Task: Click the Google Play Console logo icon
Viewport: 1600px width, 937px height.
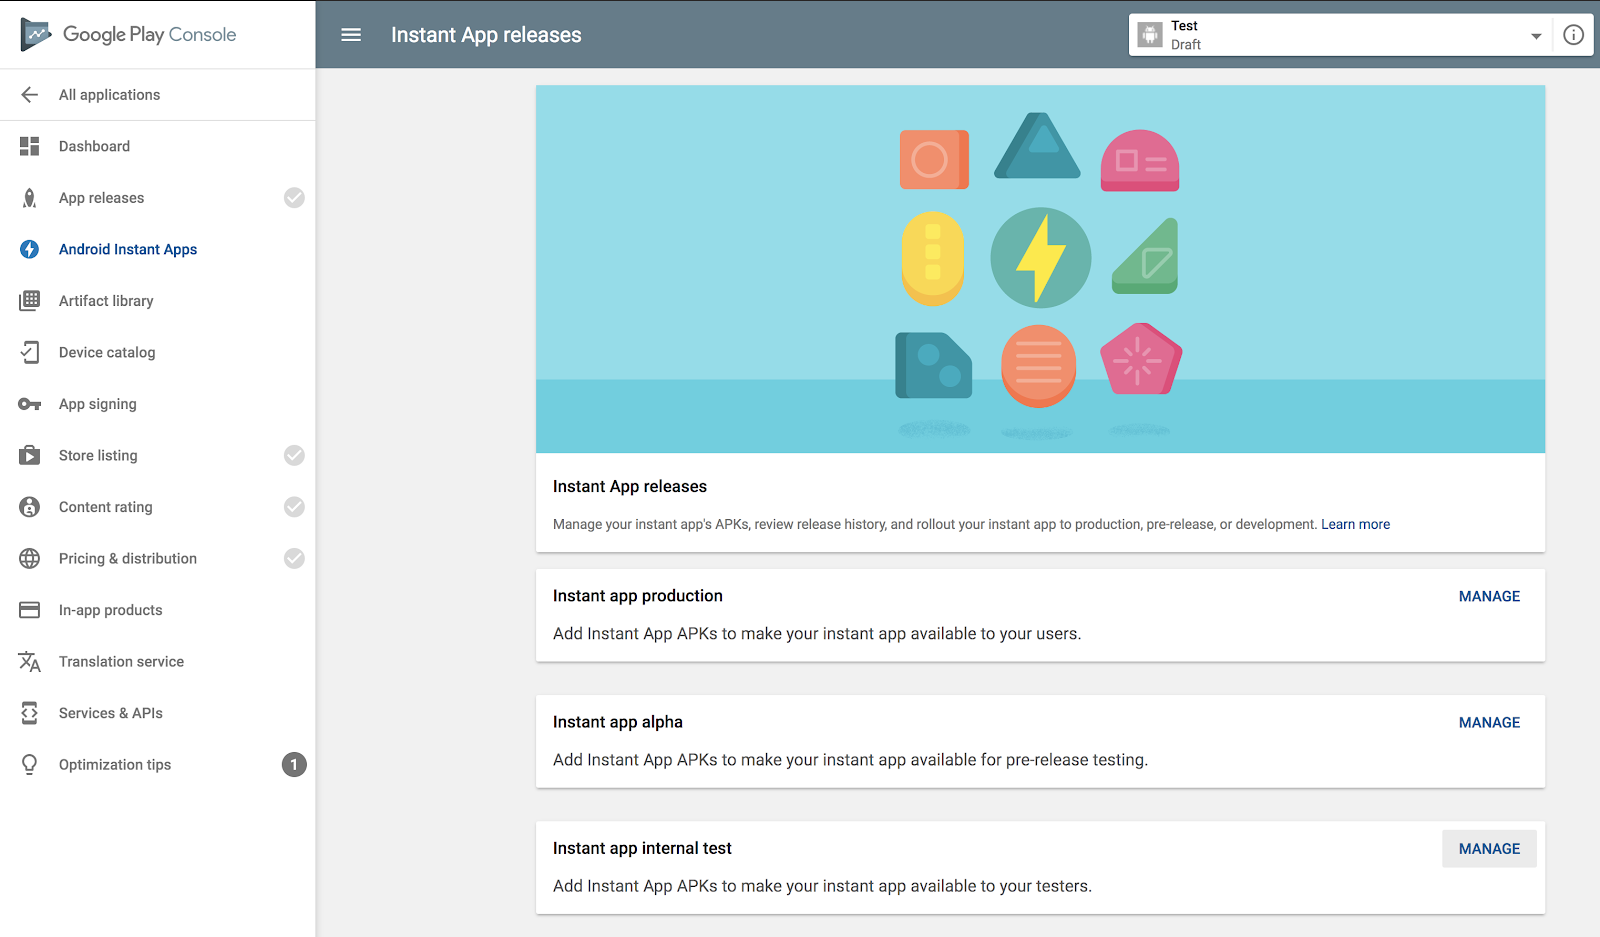Action: point(36,34)
